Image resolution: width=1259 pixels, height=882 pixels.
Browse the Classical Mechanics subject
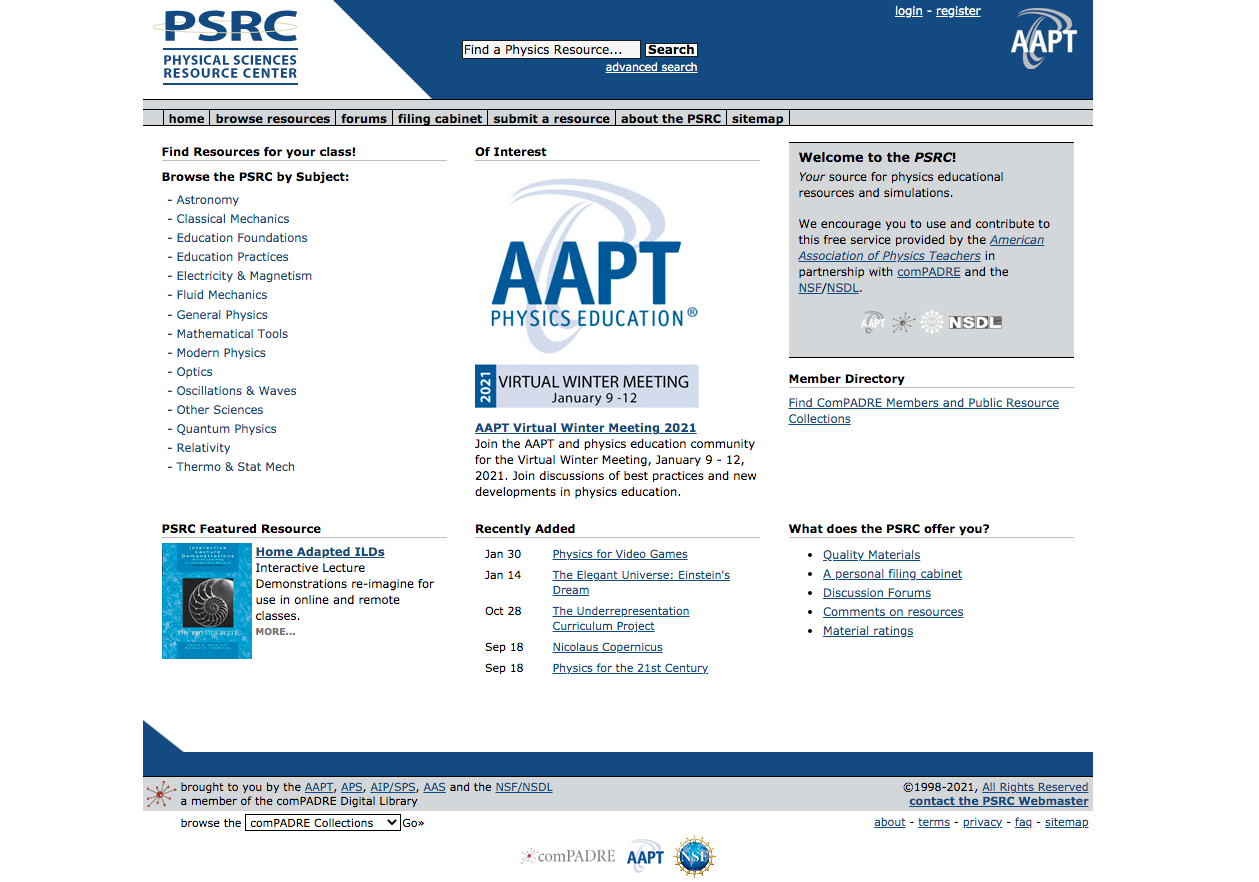click(233, 219)
